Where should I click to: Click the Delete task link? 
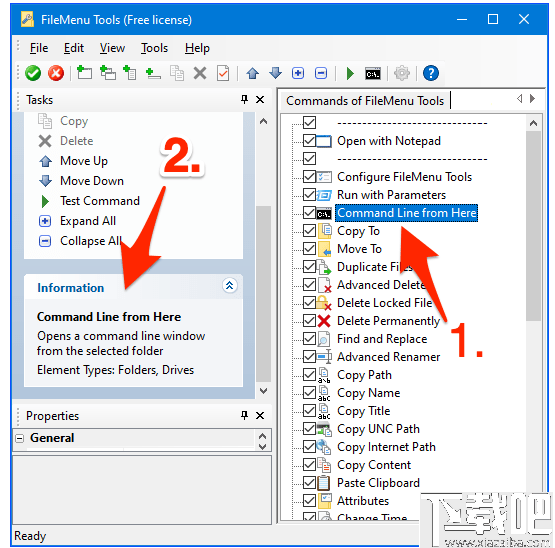pyautogui.click(x=76, y=141)
